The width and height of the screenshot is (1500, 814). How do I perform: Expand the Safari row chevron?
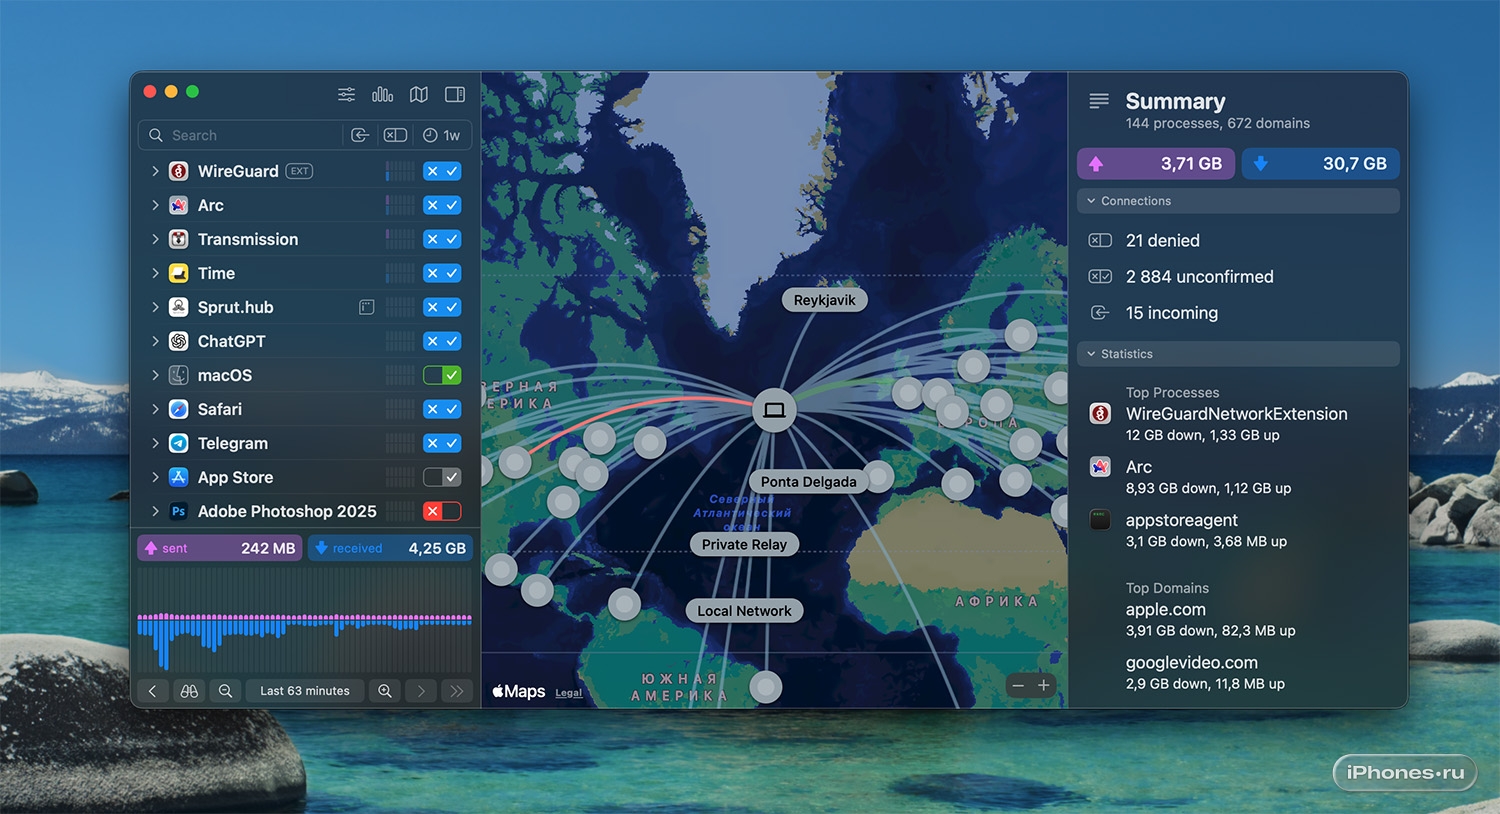[155, 409]
